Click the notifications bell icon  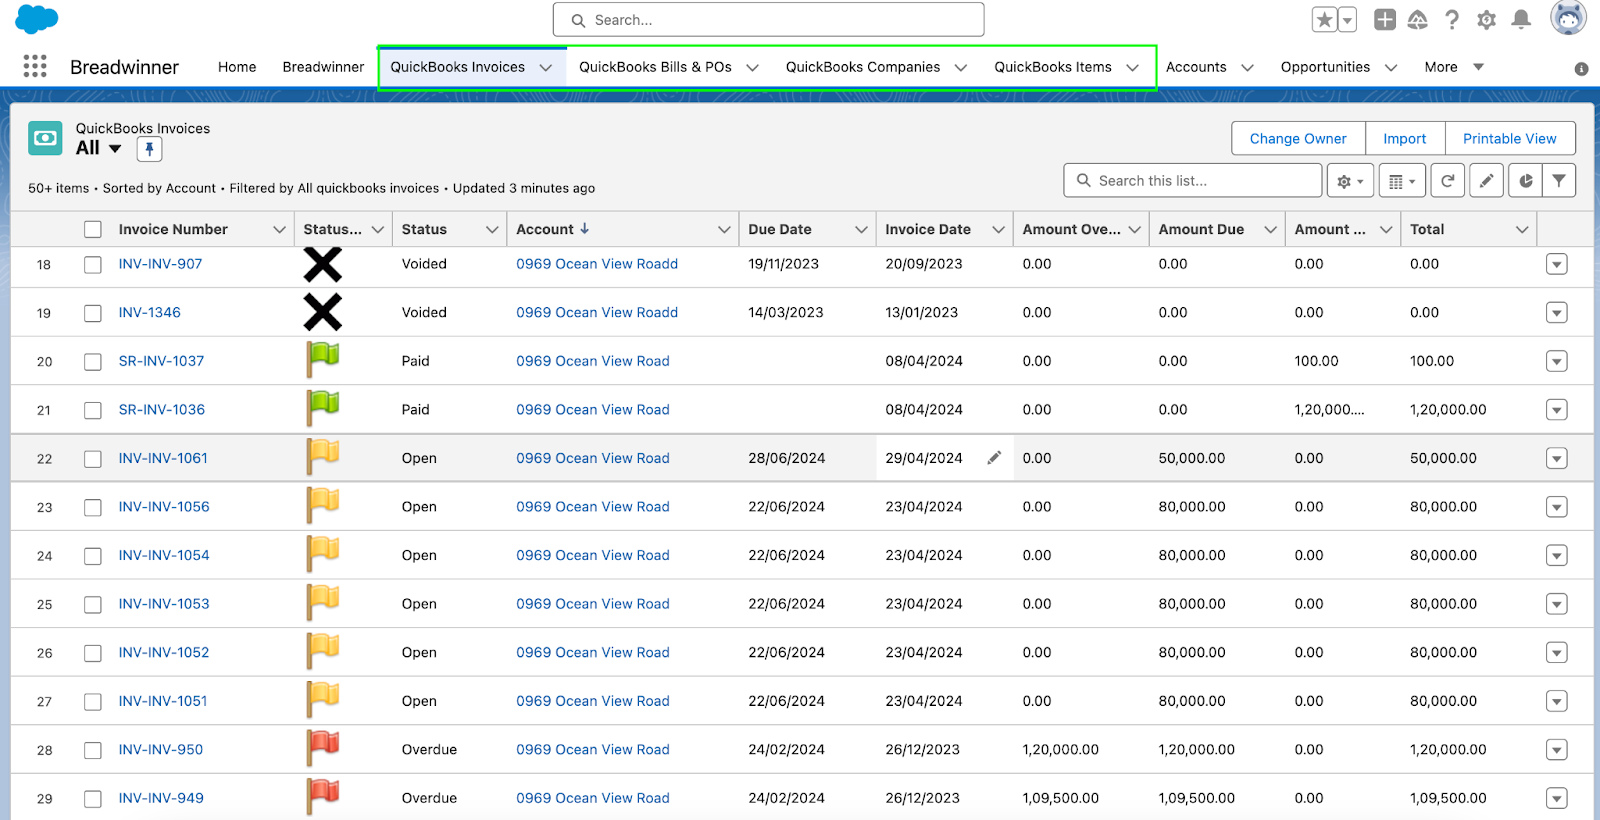pos(1521,20)
